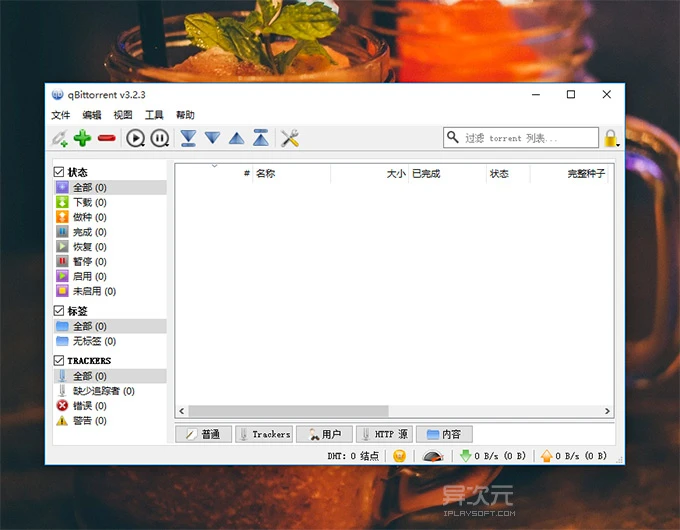Screen dimensions: 680x530
Task: Sort by the 已完成 column header
Action: coord(448,173)
